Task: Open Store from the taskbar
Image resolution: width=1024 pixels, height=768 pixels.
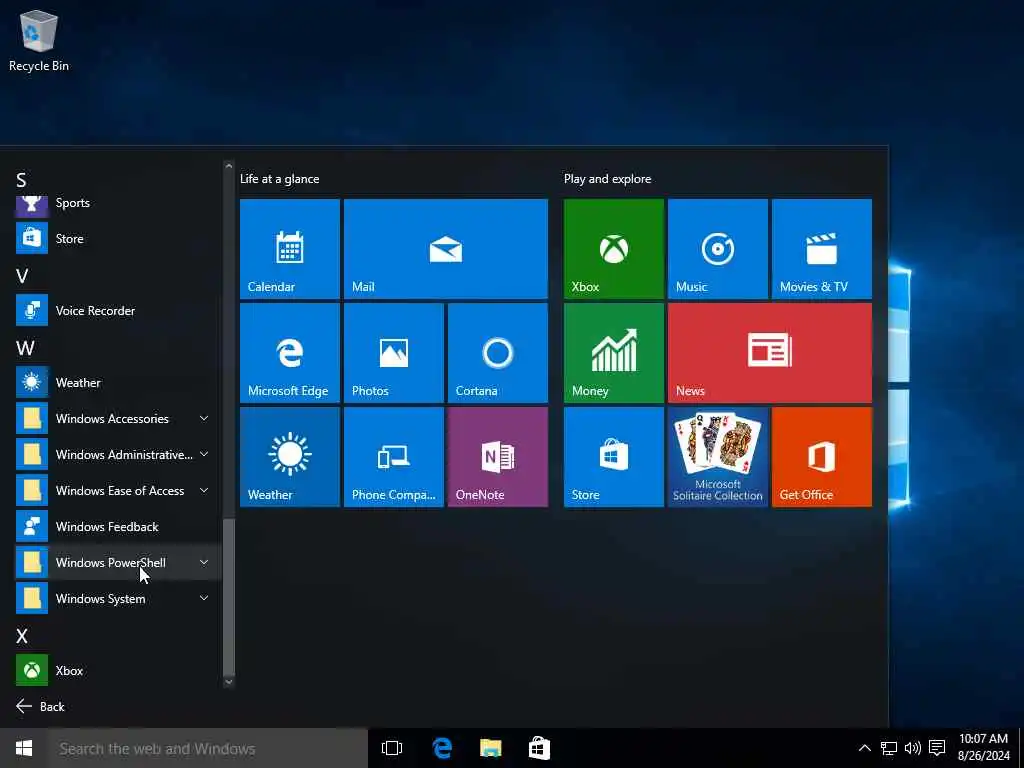Action: coord(539,748)
